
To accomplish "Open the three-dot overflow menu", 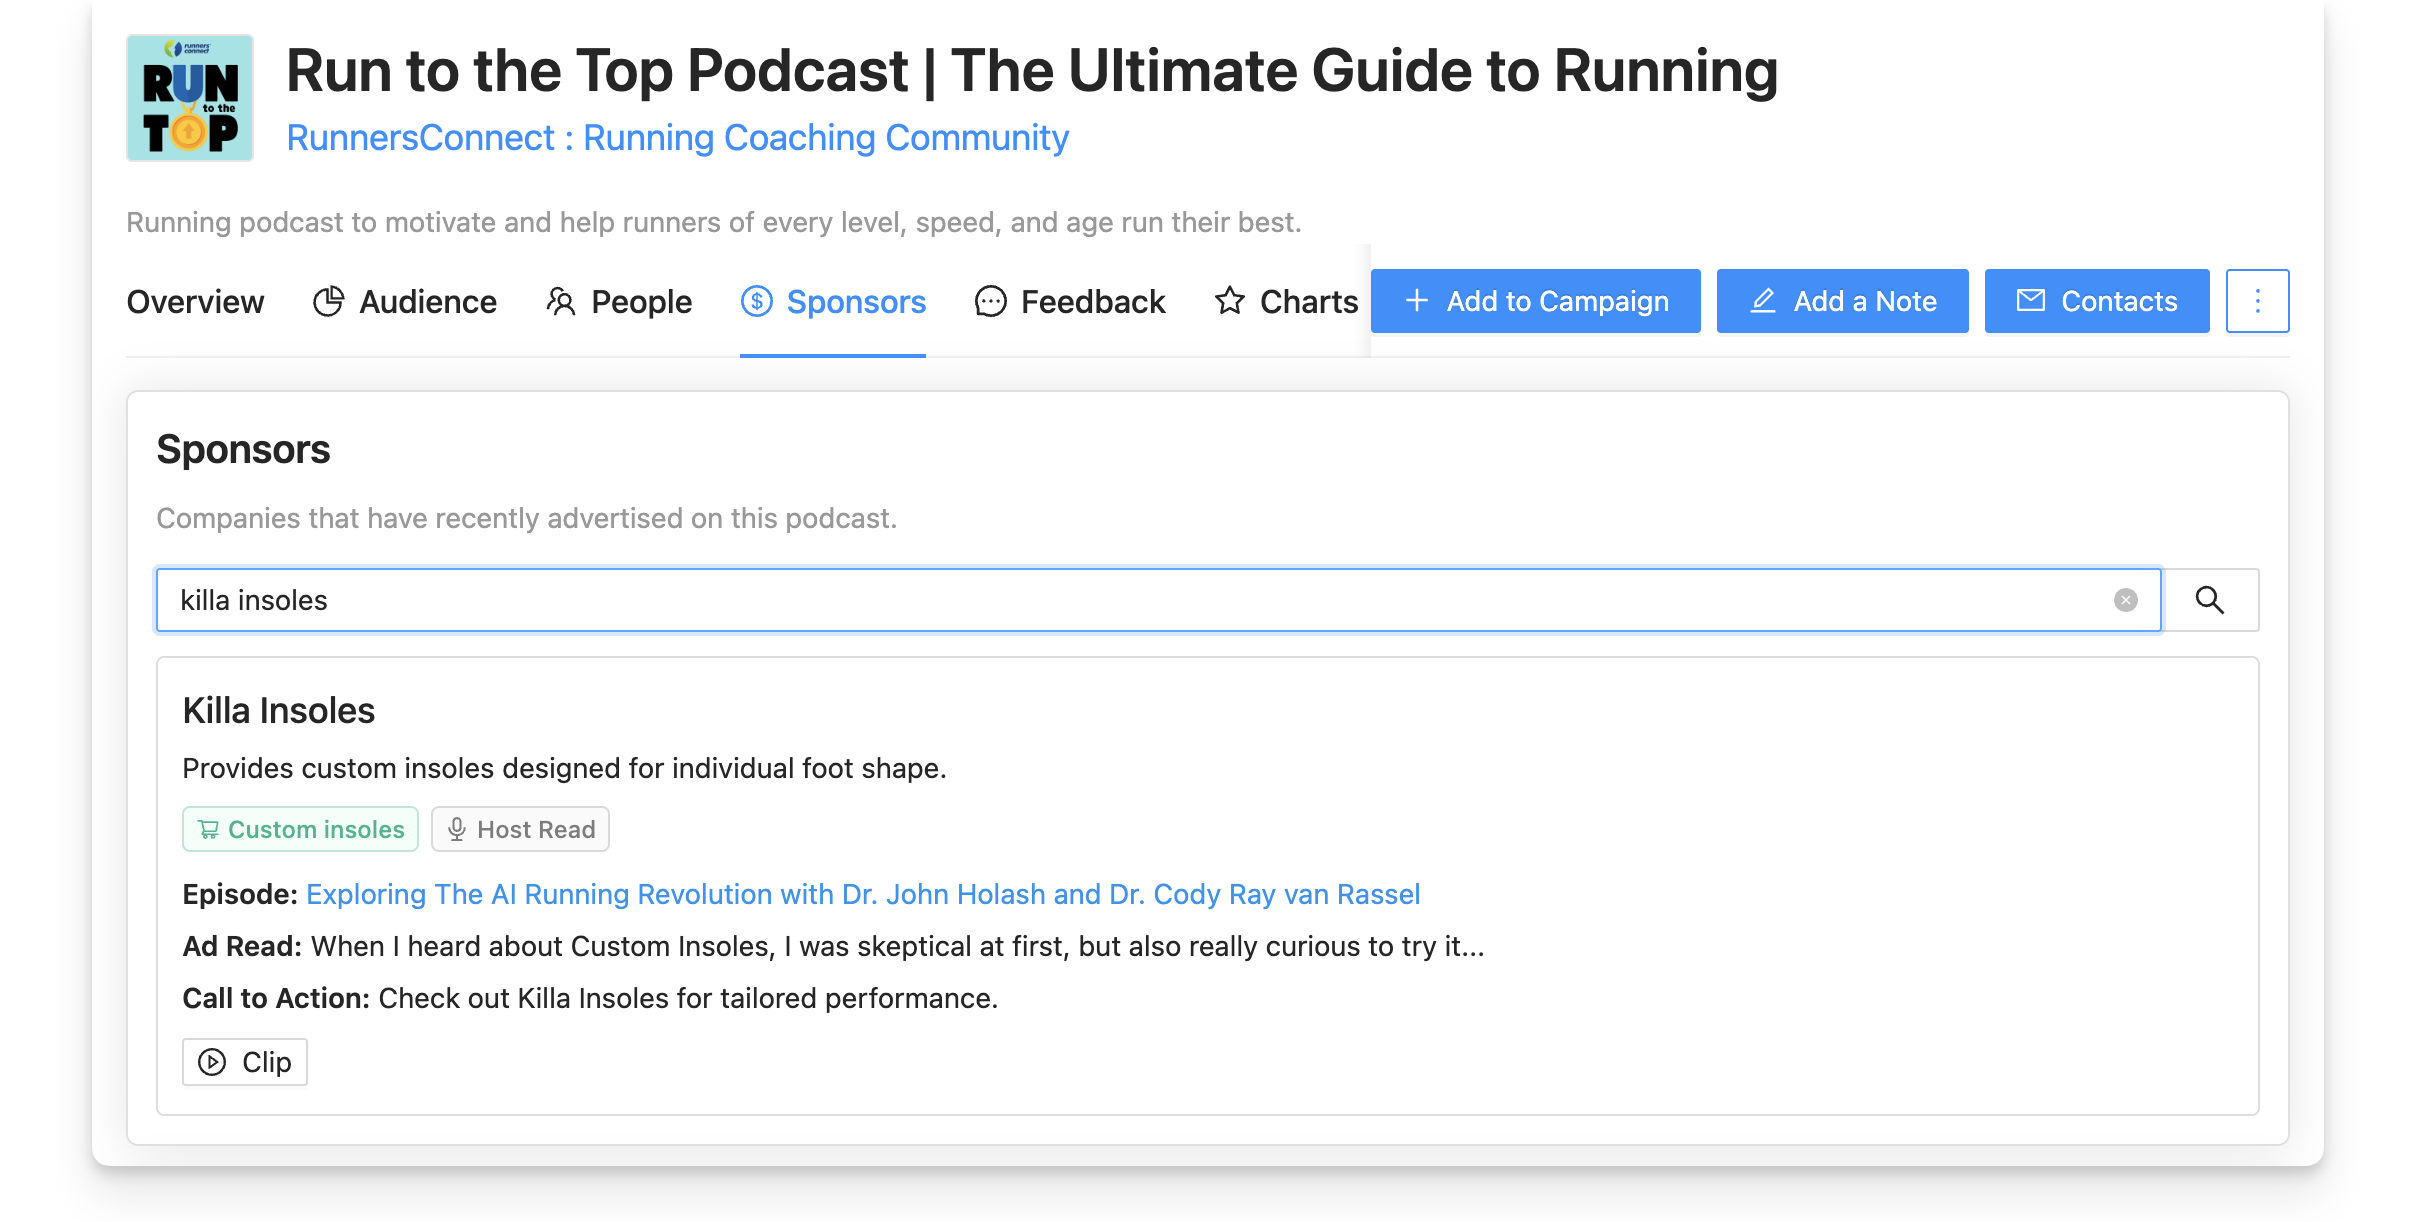I will [x=2256, y=301].
